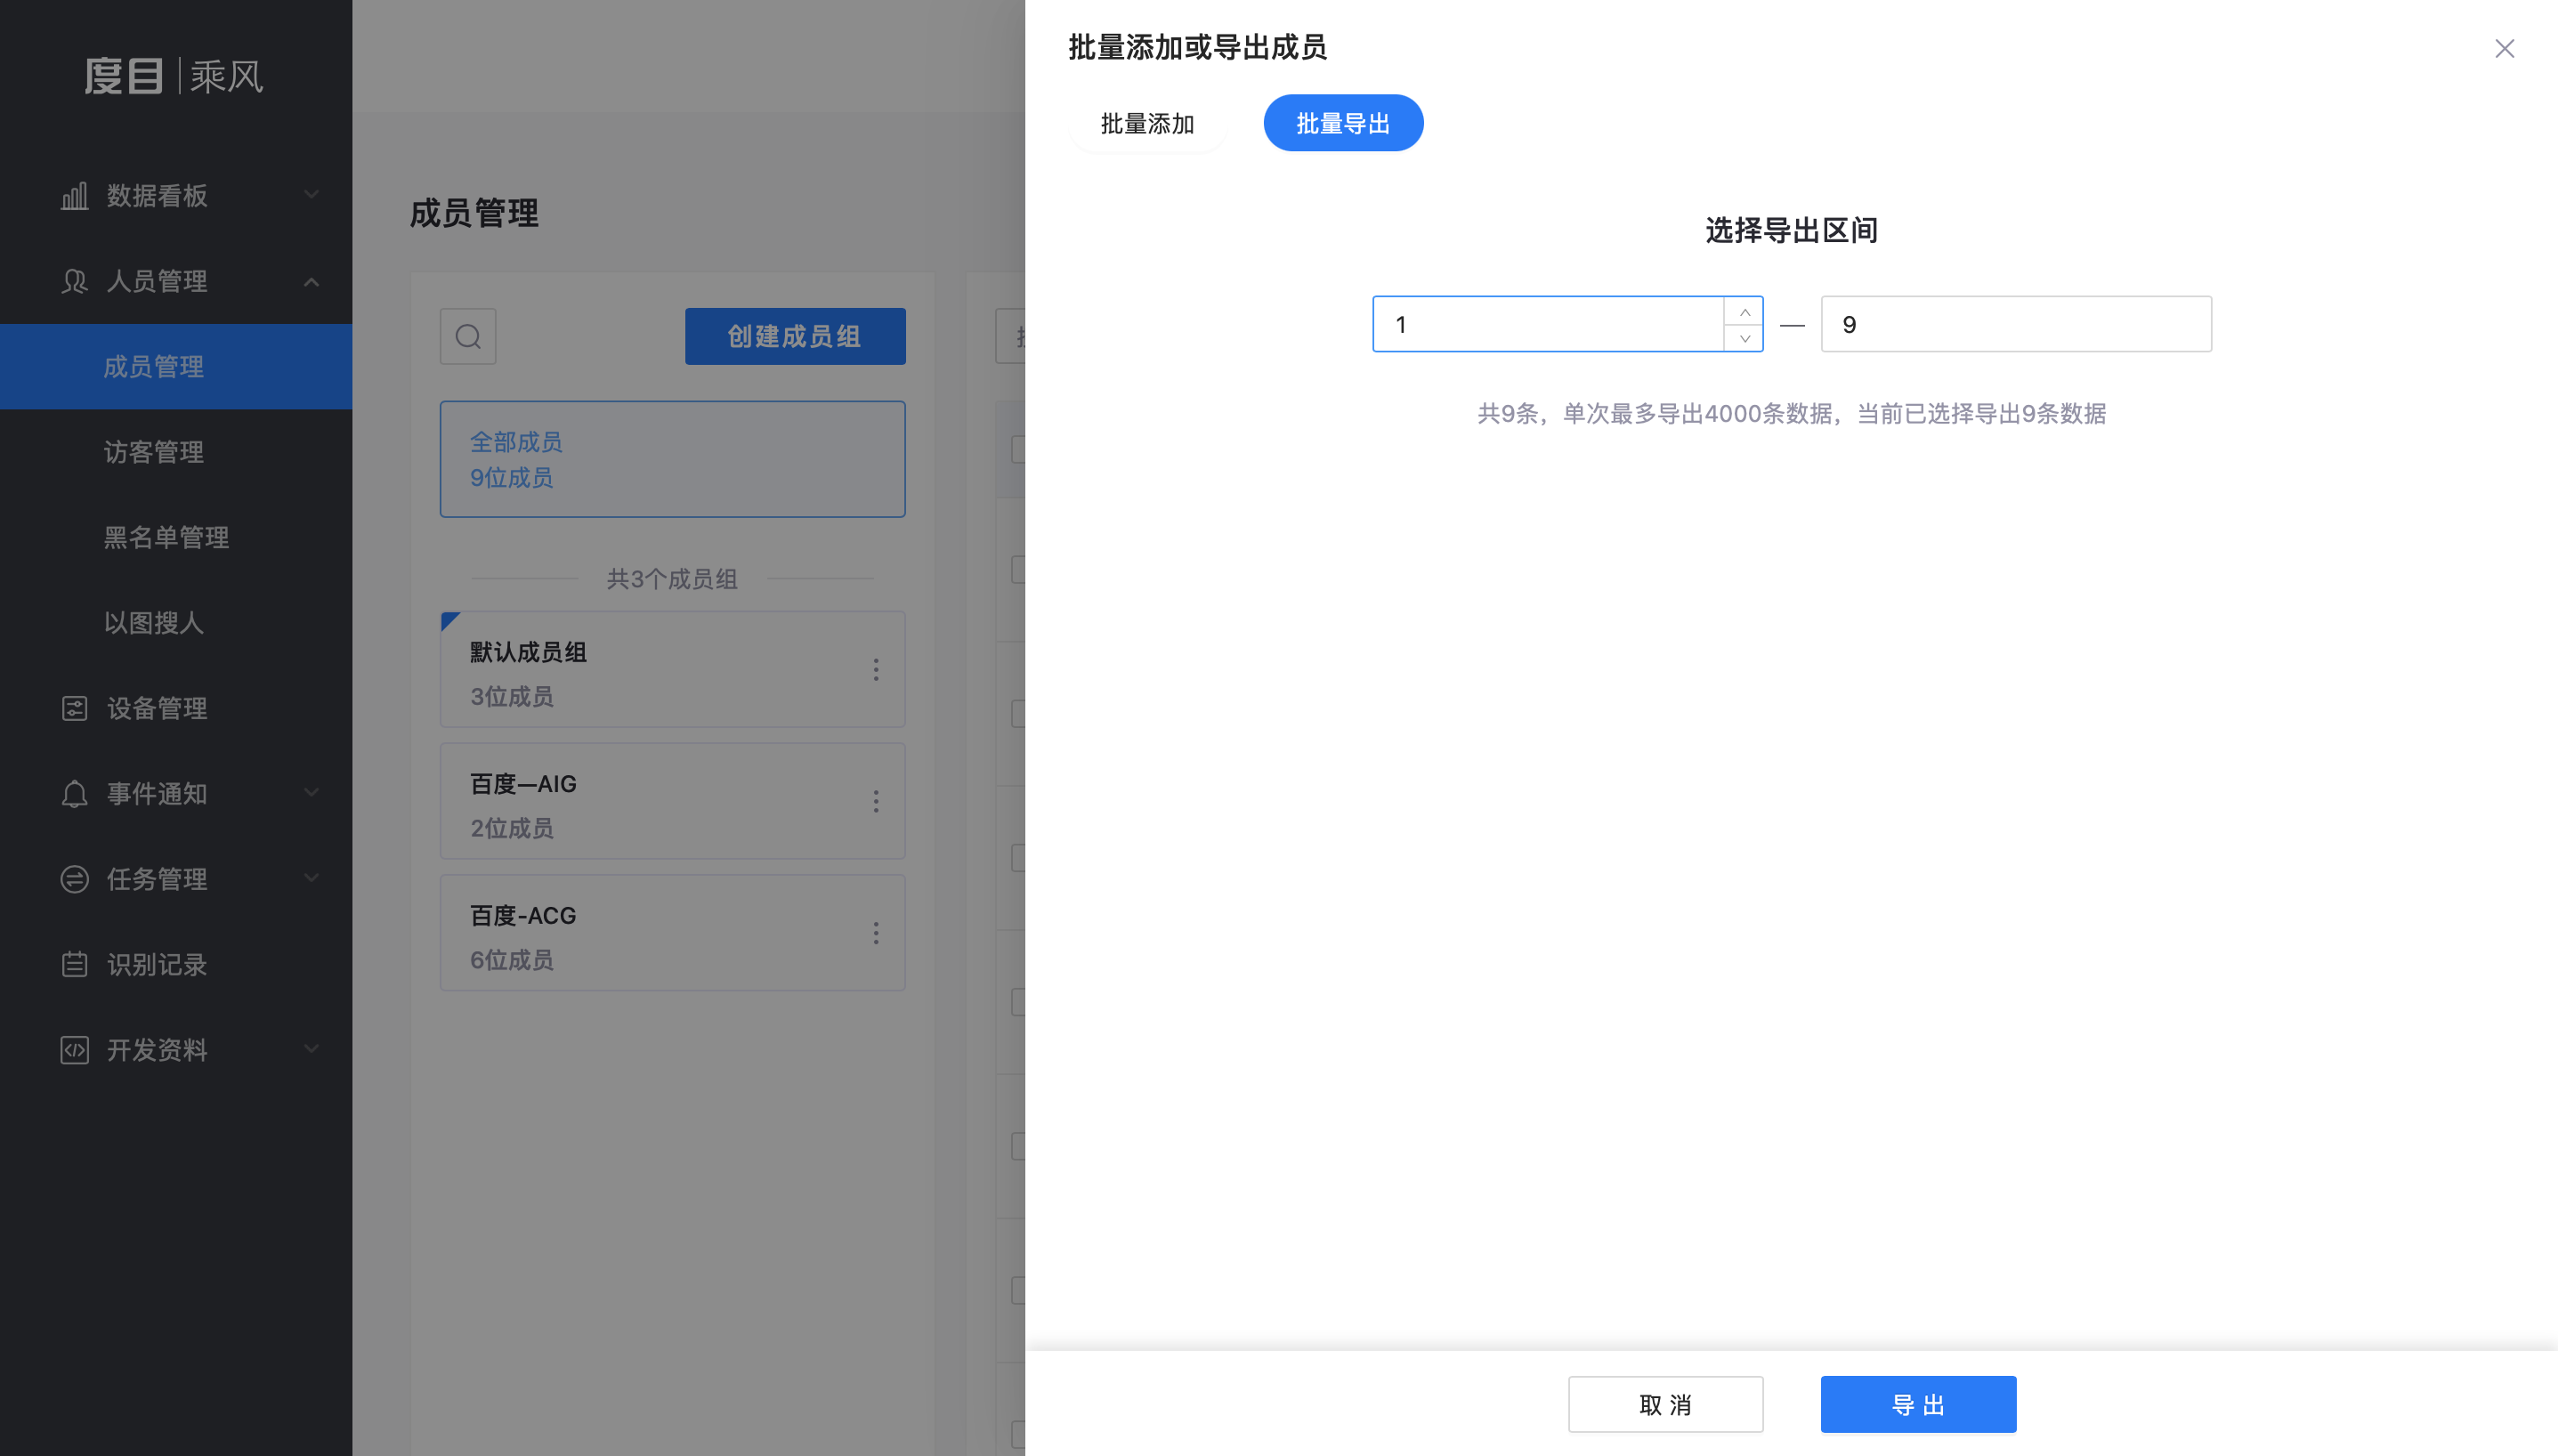Screen dimensions: 2558x1456
Task: Click the 开发资料 code icon
Action: click(x=75, y=1050)
